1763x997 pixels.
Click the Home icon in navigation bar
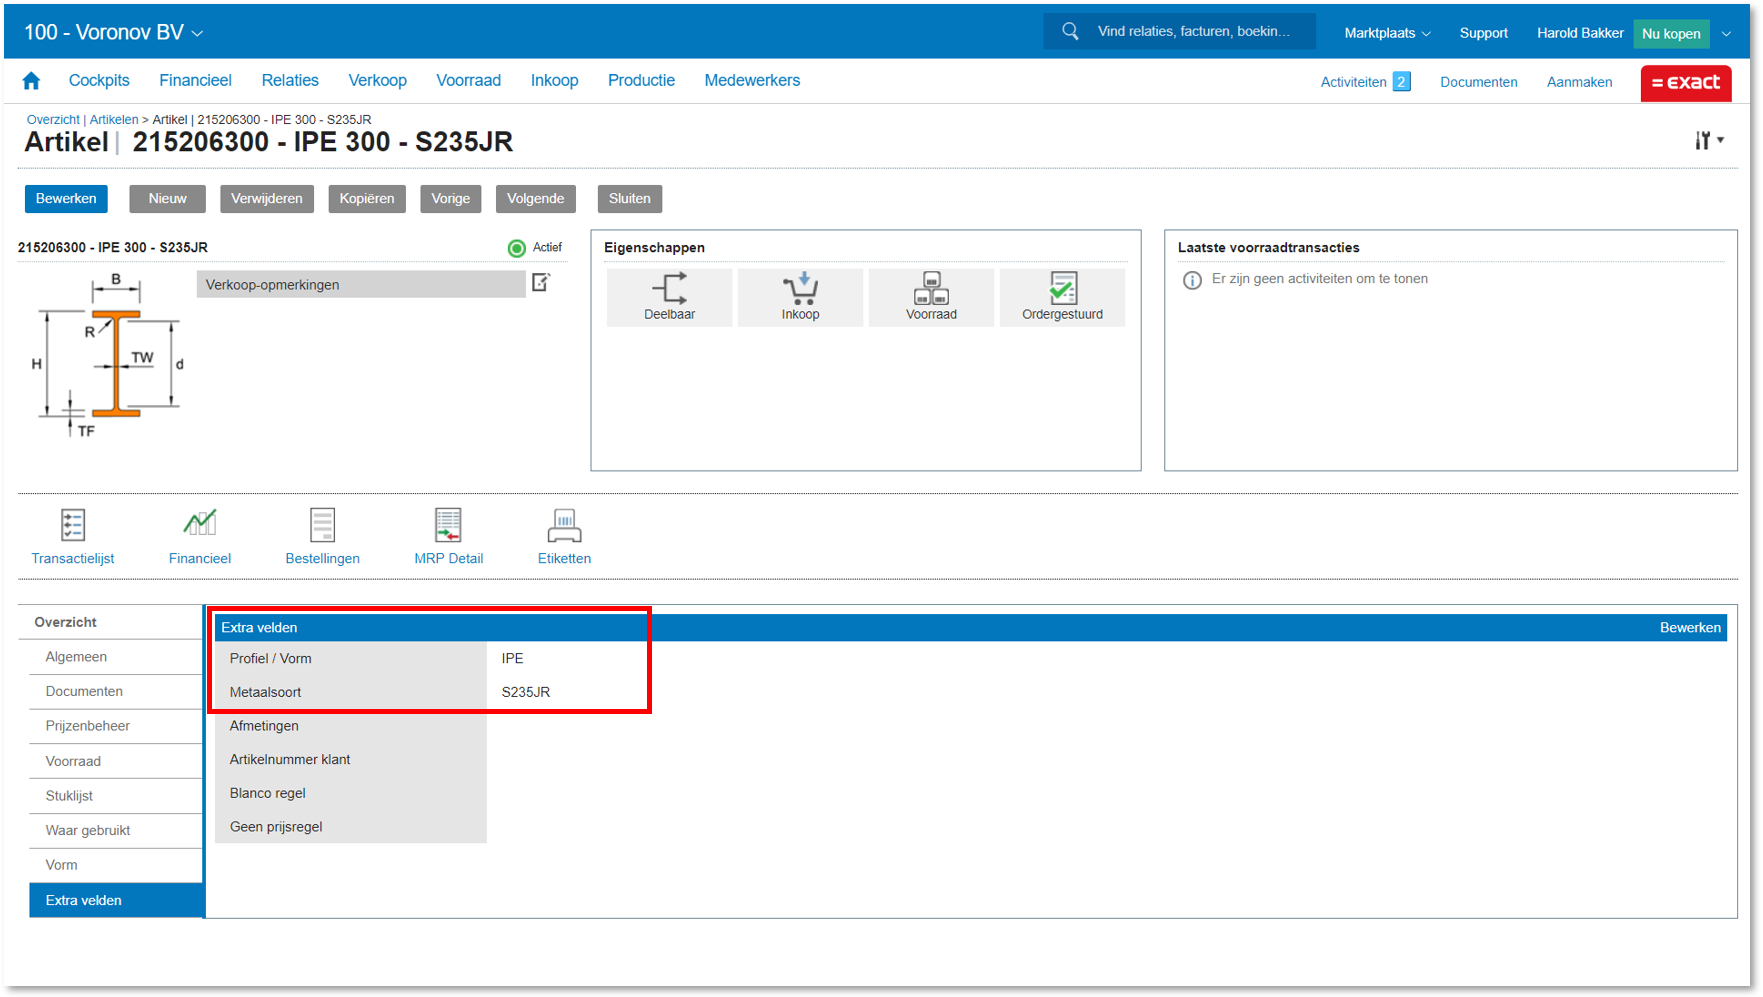coord(31,81)
